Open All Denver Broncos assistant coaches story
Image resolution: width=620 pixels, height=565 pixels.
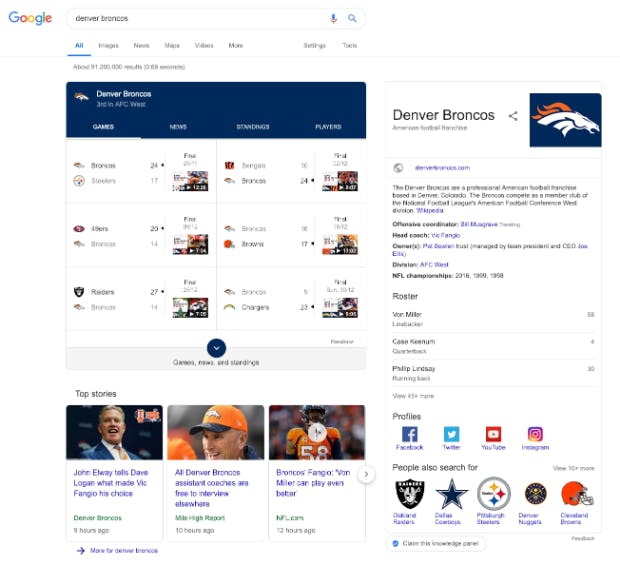[212, 488]
